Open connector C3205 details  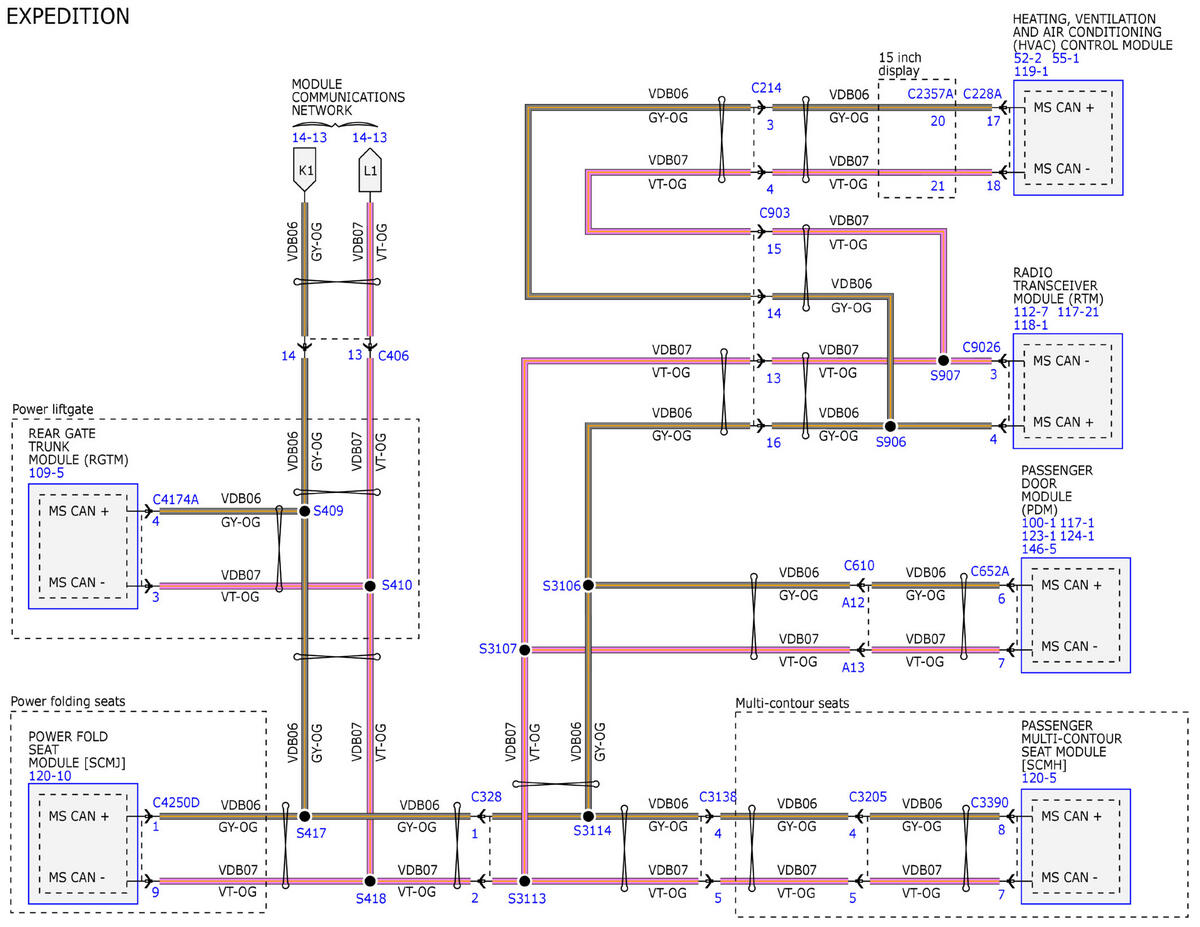[867, 797]
